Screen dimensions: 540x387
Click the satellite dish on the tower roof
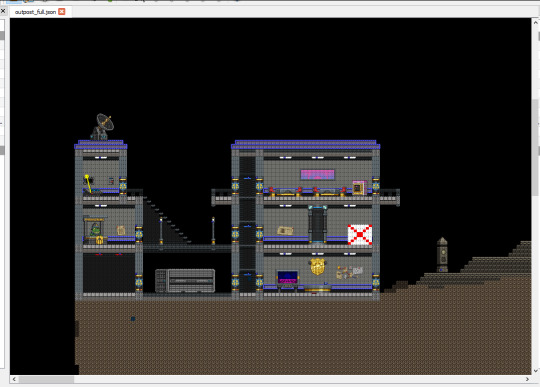(102, 127)
